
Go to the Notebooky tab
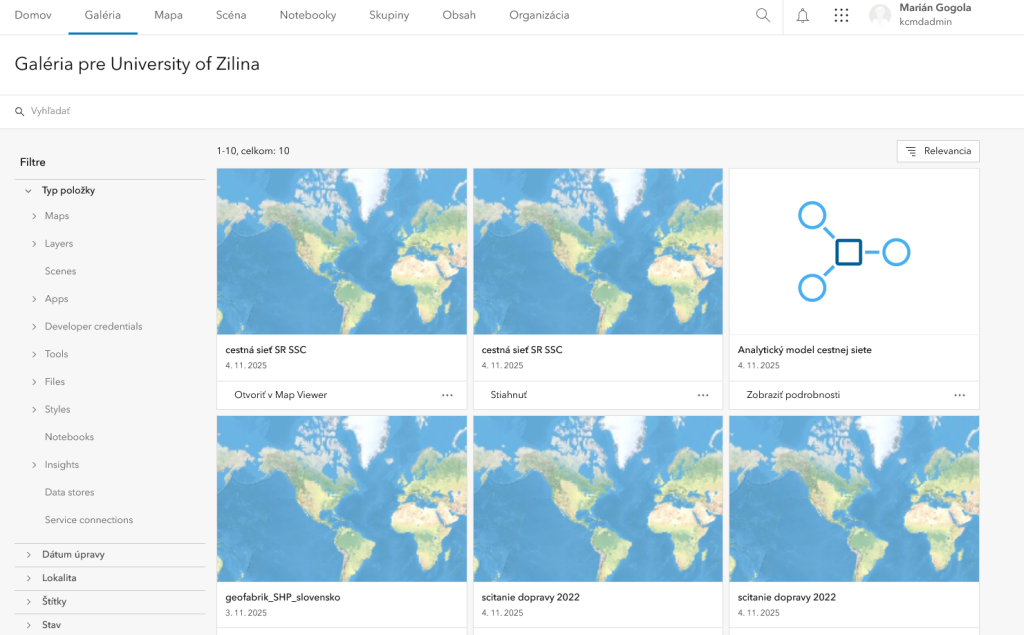(307, 15)
